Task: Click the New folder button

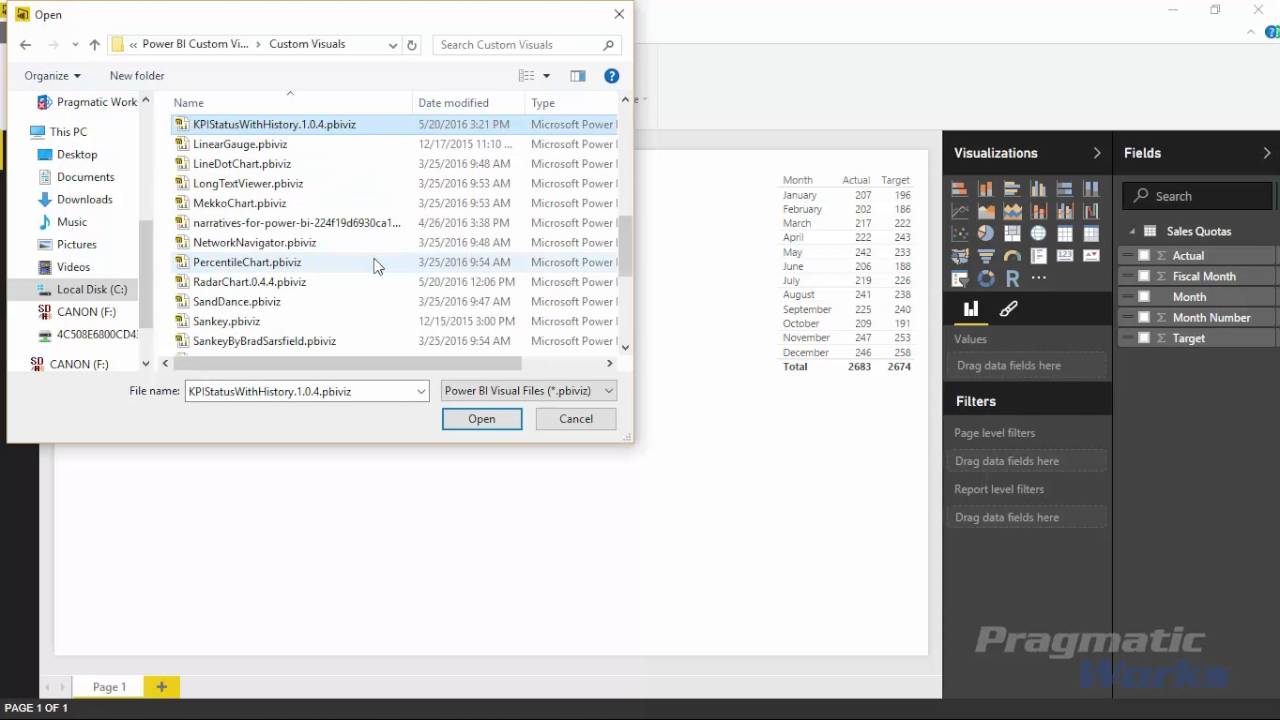Action: pos(137,76)
